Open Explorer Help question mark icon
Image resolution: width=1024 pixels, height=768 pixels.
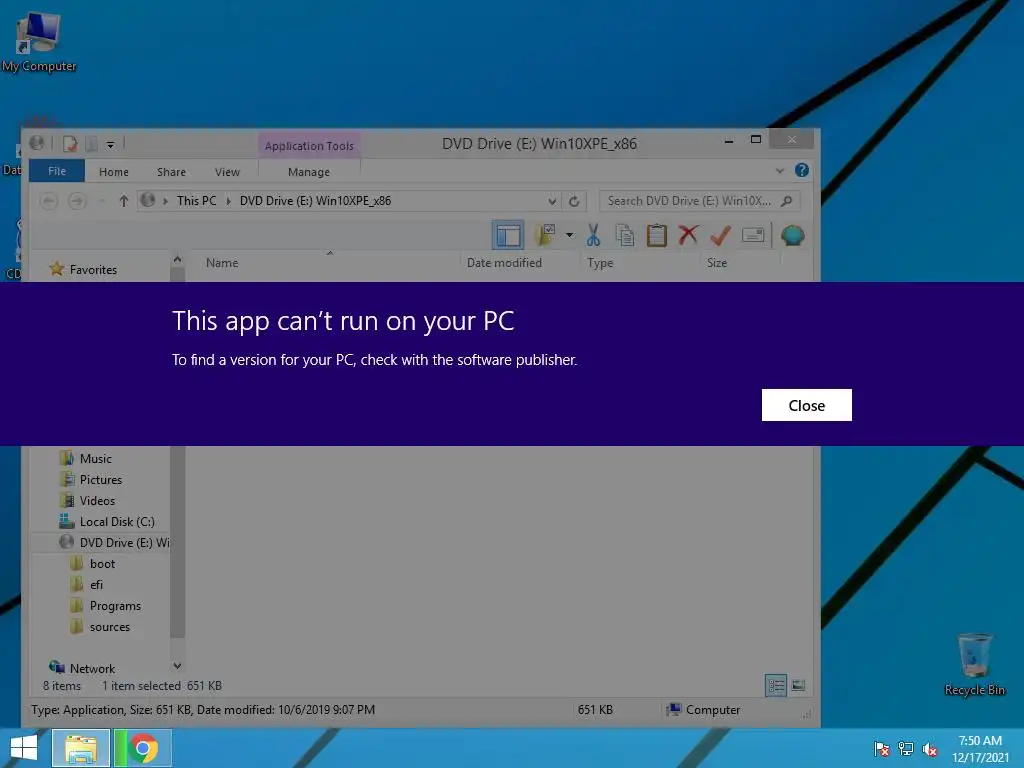pos(802,170)
